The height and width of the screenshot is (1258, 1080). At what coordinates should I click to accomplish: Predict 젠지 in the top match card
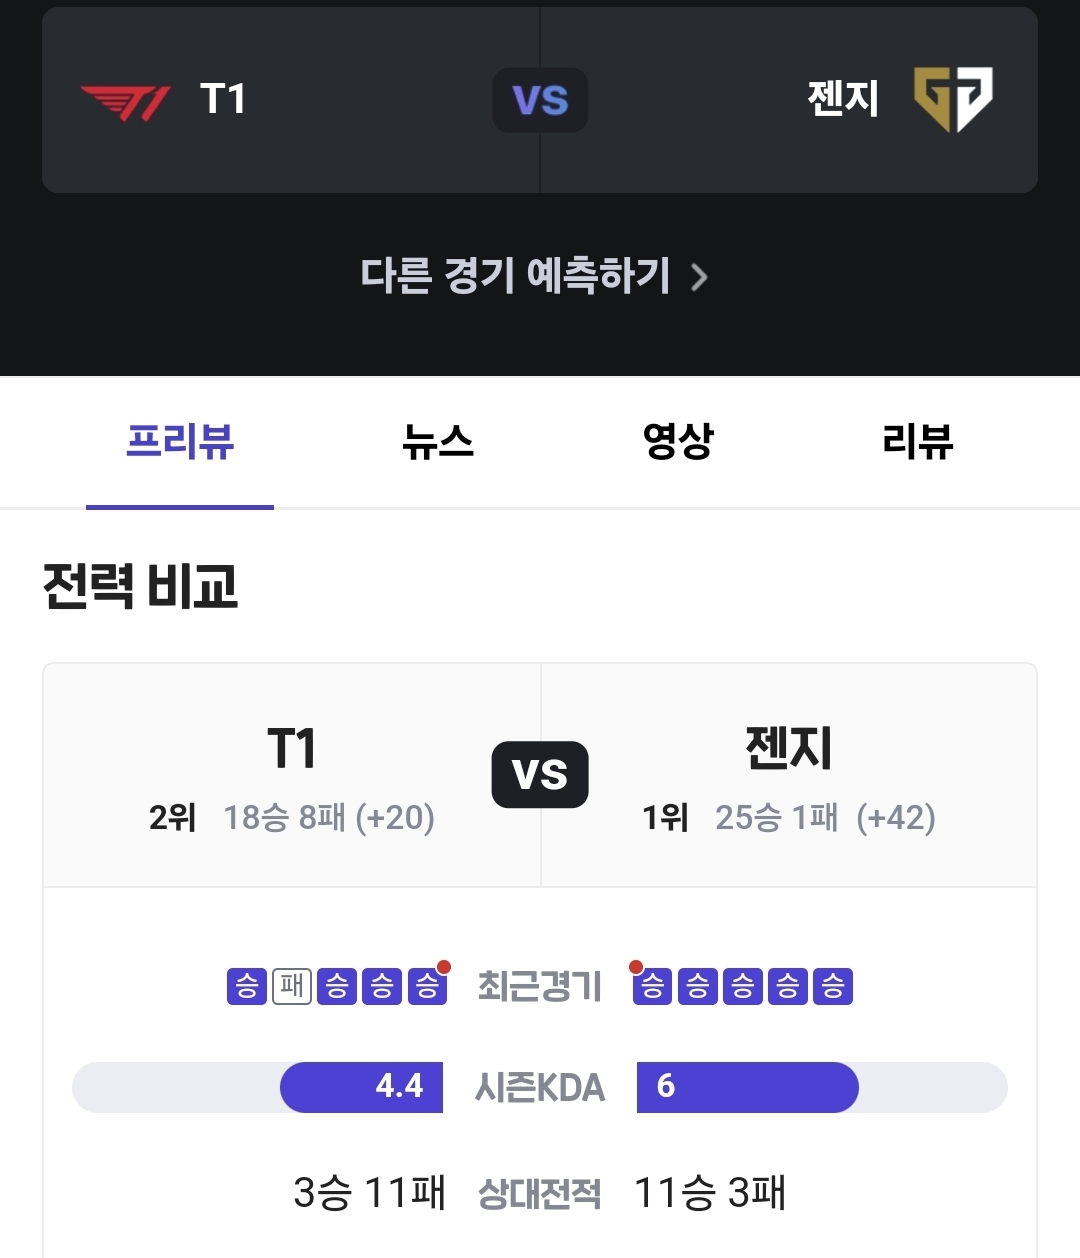pyautogui.click(x=789, y=100)
